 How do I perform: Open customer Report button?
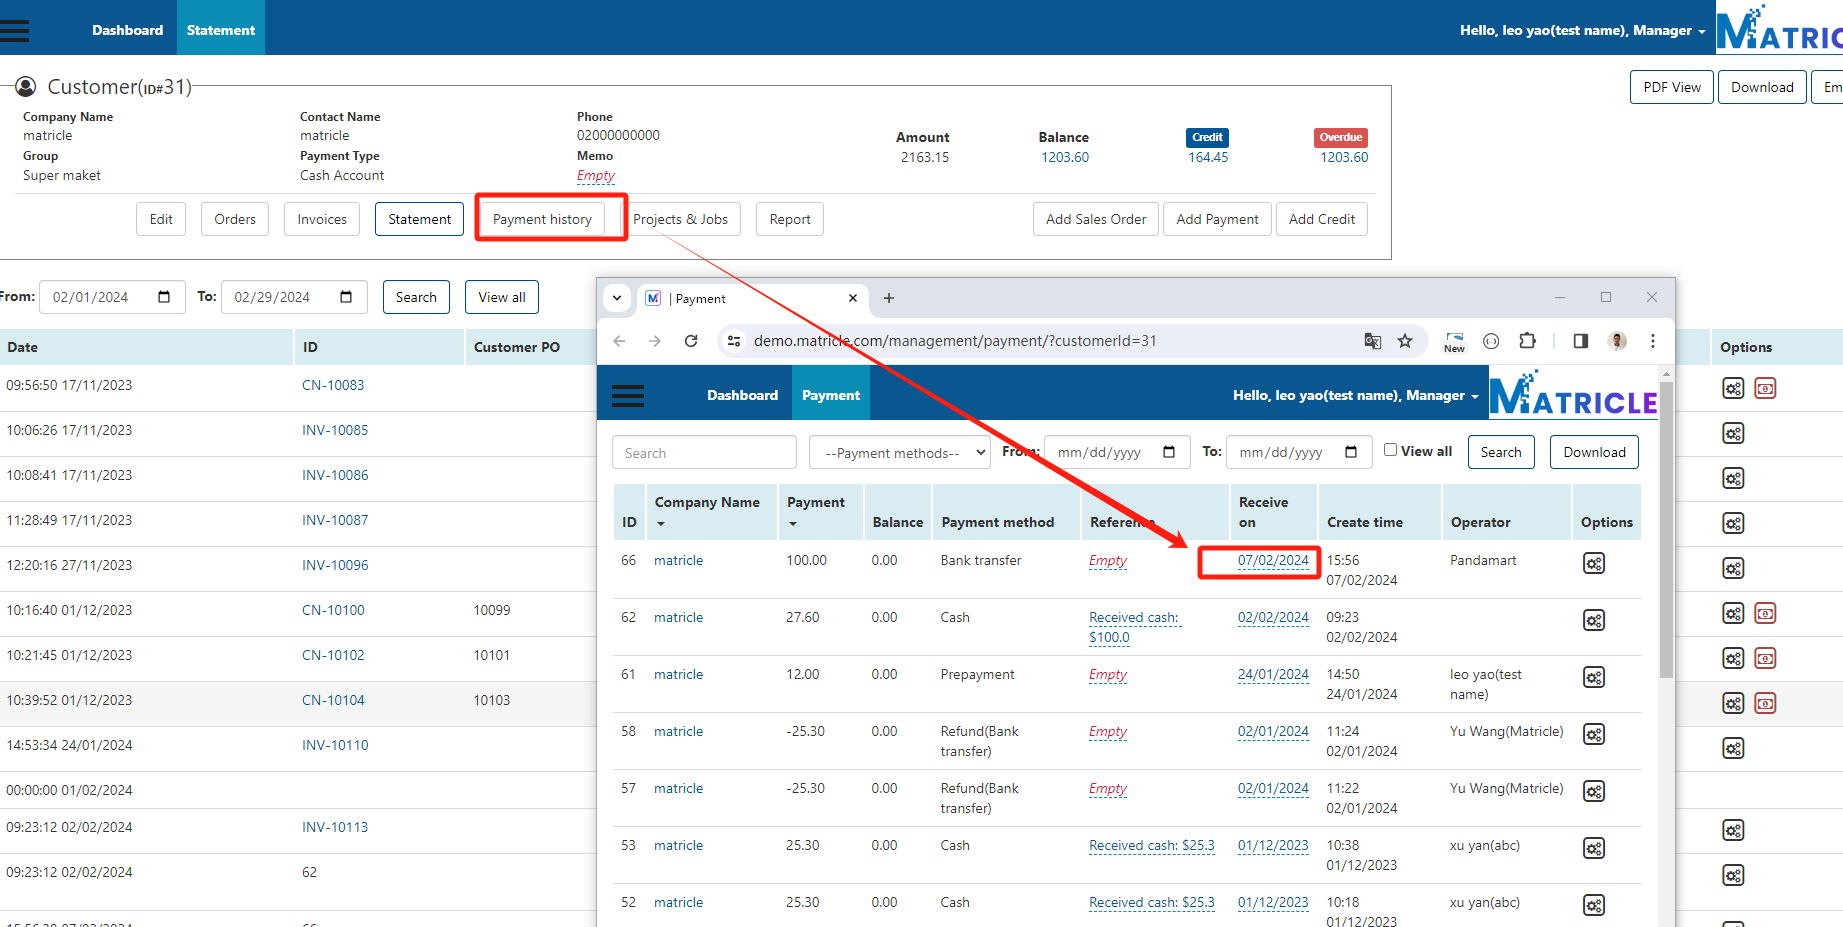[x=790, y=219]
